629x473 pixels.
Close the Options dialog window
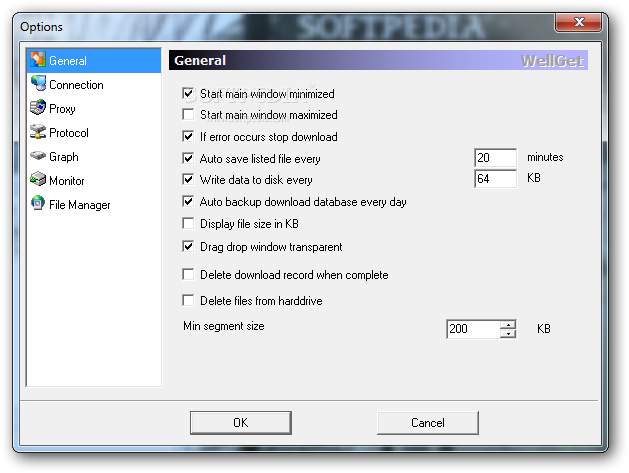point(578,22)
